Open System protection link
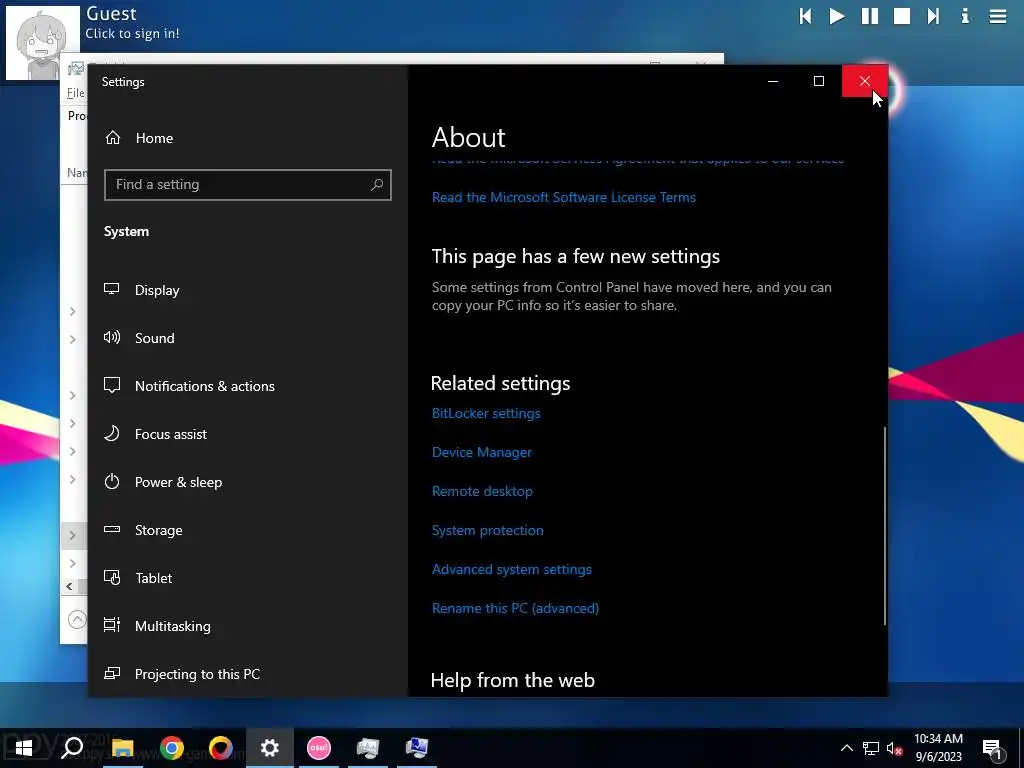The height and width of the screenshot is (768, 1024). (487, 530)
